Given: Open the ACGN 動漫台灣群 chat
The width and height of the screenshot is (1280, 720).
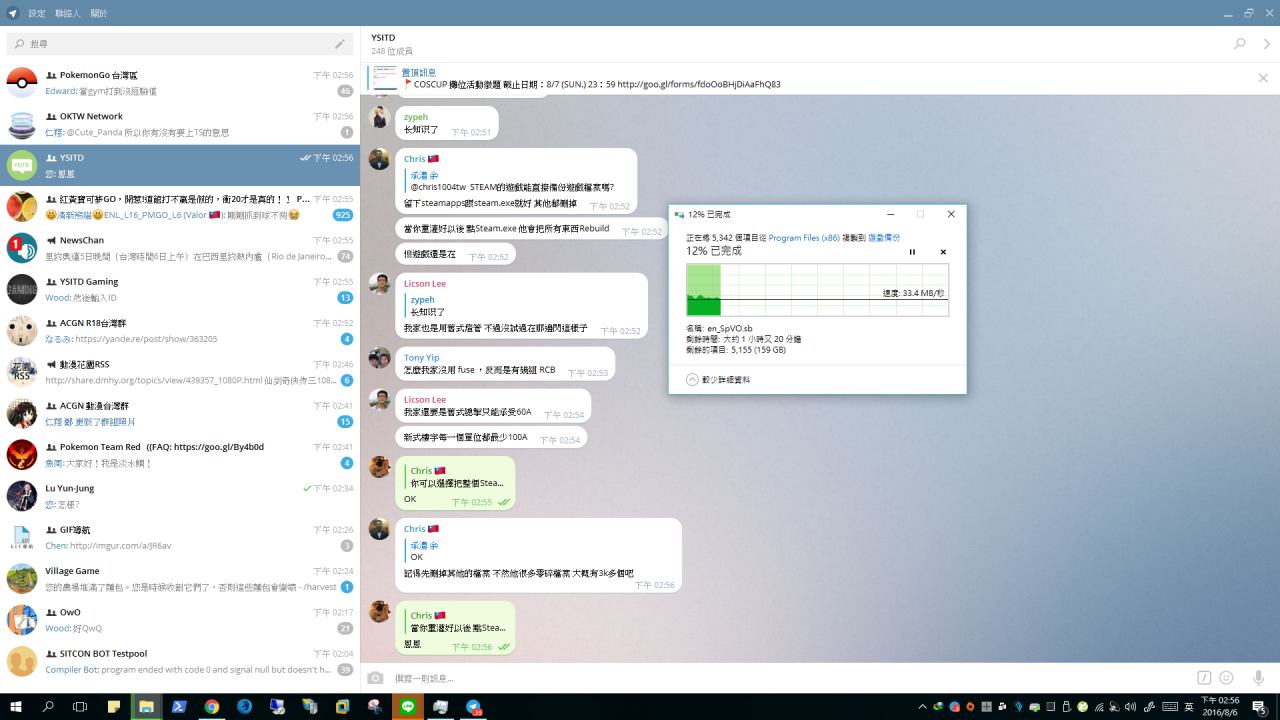Looking at the screenshot, I should pos(180,414).
